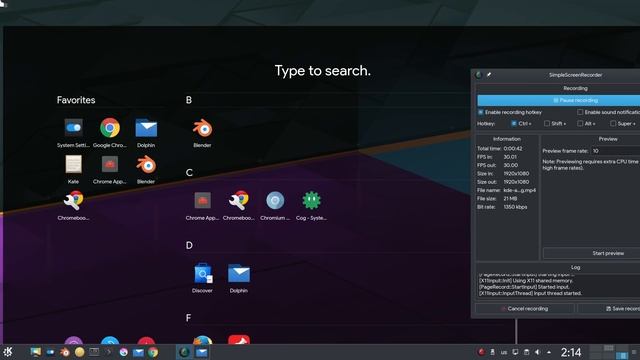Click the Preview frame rate field
Image resolution: width=640 pixels, height=360 pixels.
tap(616, 151)
